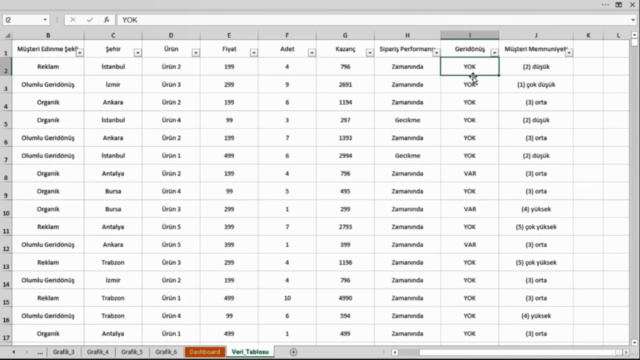Screen dimensions: 640x360
Task: Select VAR cell in row 12
Action: click(469, 244)
